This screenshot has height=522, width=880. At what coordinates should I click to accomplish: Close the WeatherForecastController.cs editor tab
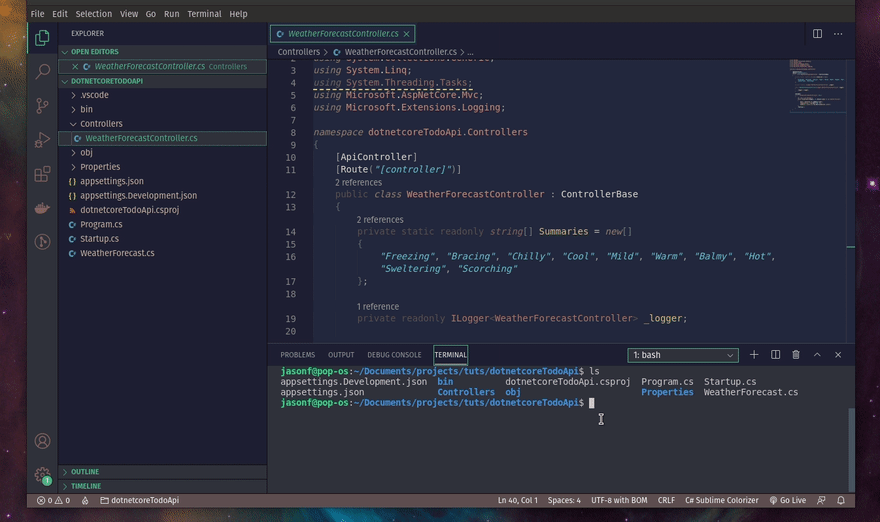406,34
